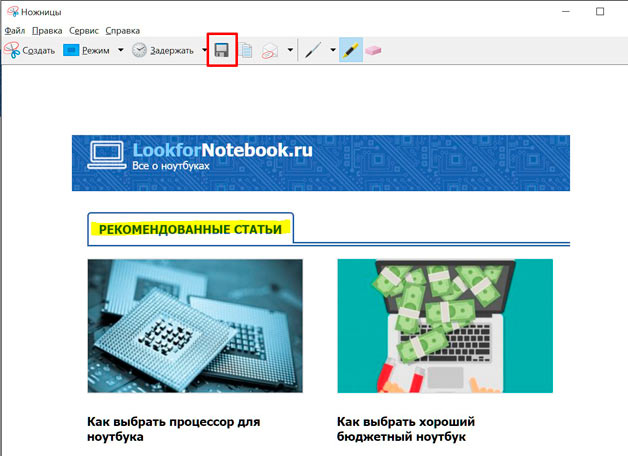Toggle the yellow Highlighter tool
Image resolution: width=628 pixels, height=456 pixels.
[x=351, y=50]
